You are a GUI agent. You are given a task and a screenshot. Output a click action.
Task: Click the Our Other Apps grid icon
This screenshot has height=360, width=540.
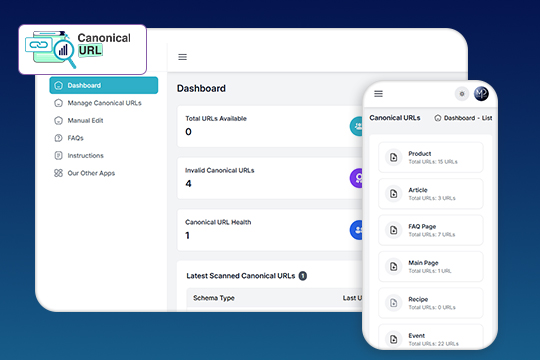click(x=59, y=173)
